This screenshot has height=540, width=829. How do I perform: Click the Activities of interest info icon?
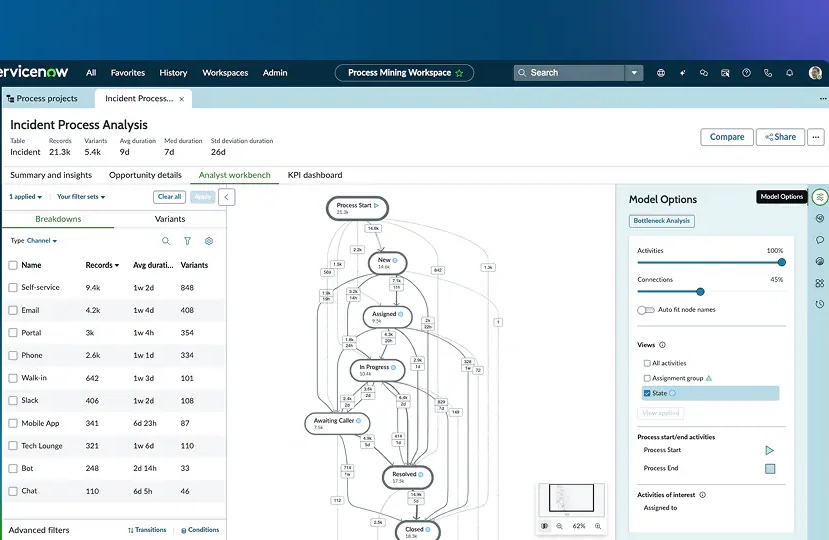(703, 495)
